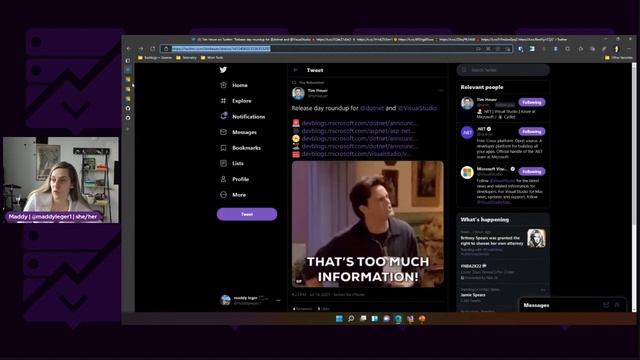Open Bookmarks in Twitter sidebar
Screen dimensions: 640x360
click(x=240, y=148)
